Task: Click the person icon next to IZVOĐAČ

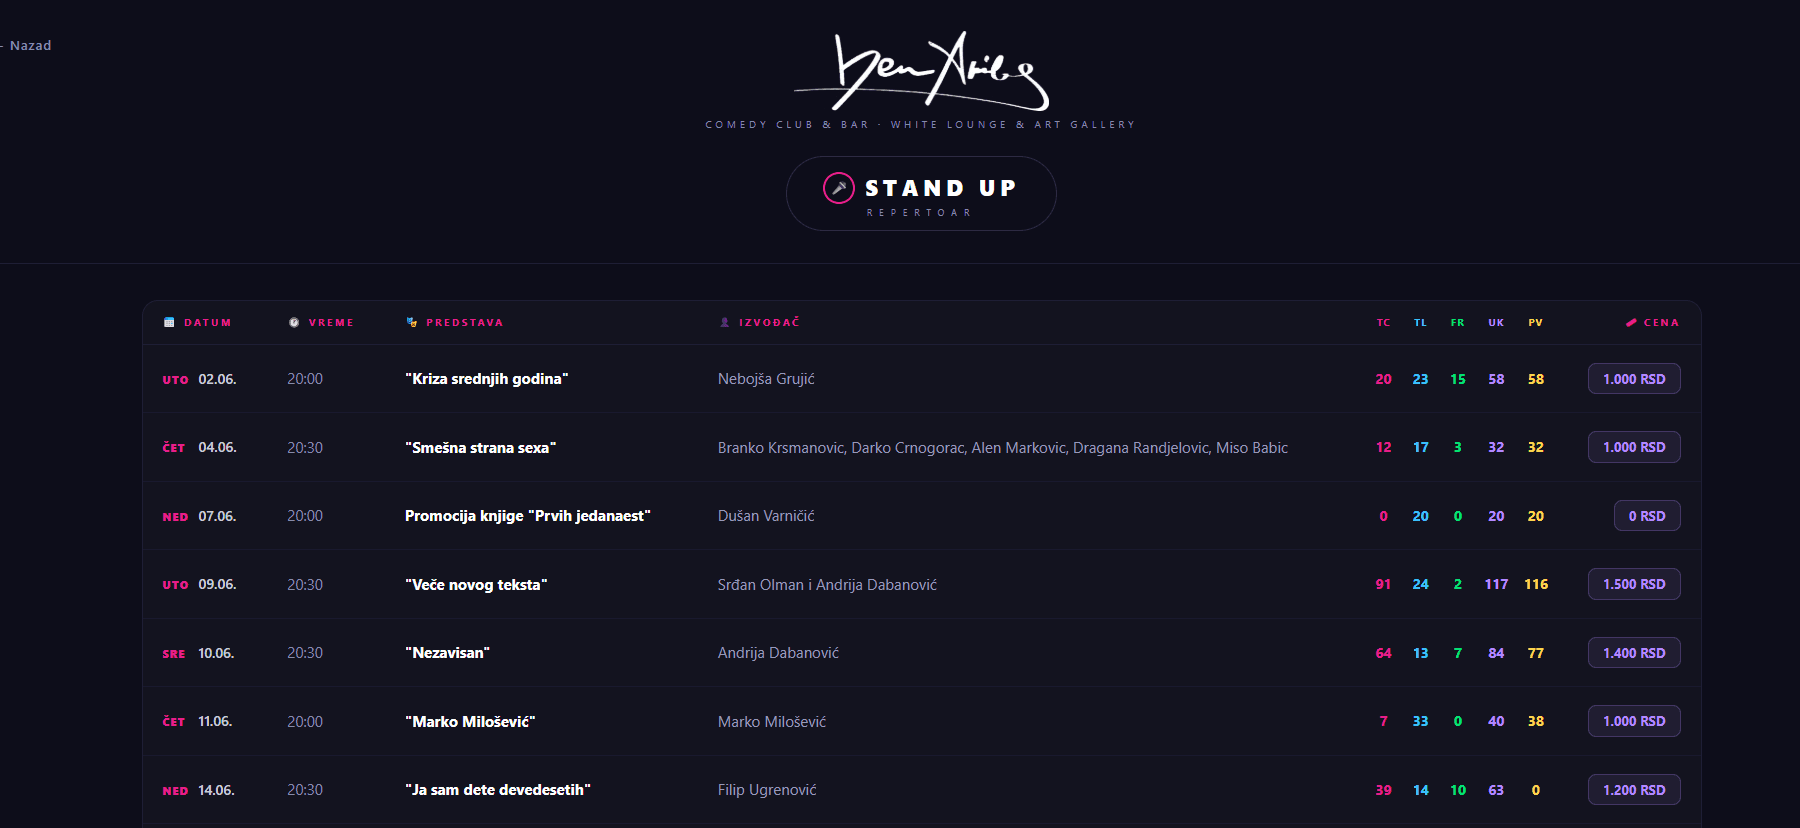Action: 725,322
